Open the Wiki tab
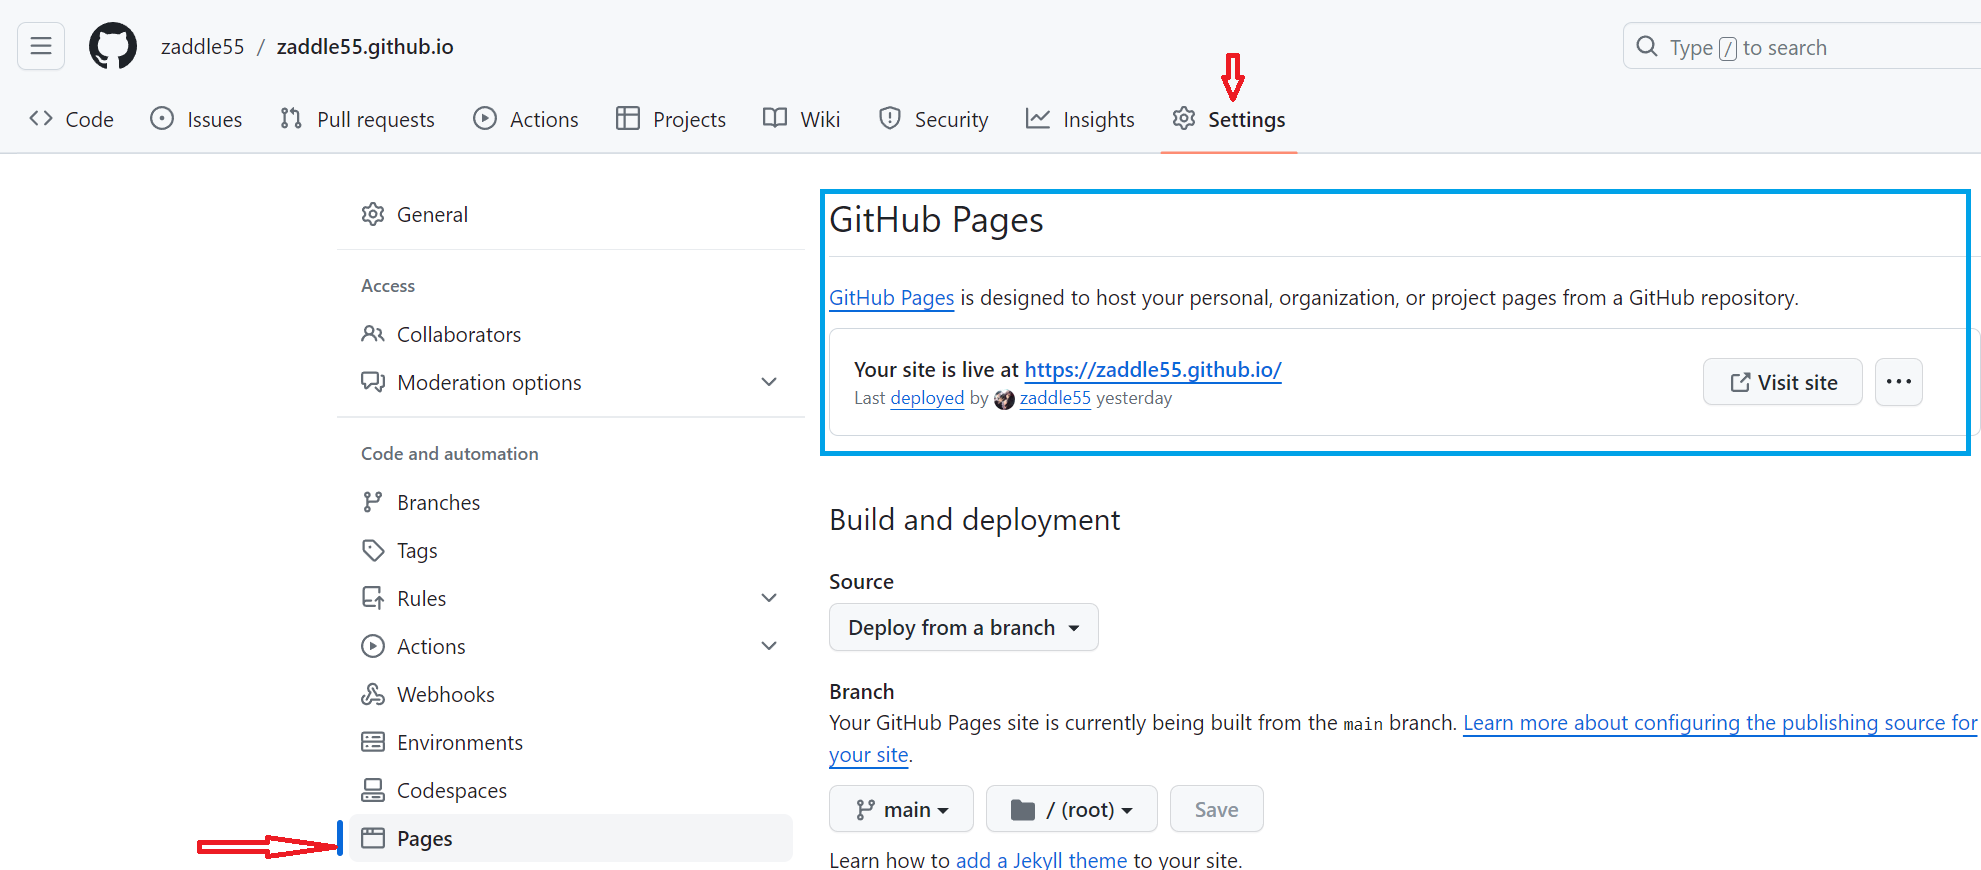The width and height of the screenshot is (1981, 870). (x=801, y=119)
